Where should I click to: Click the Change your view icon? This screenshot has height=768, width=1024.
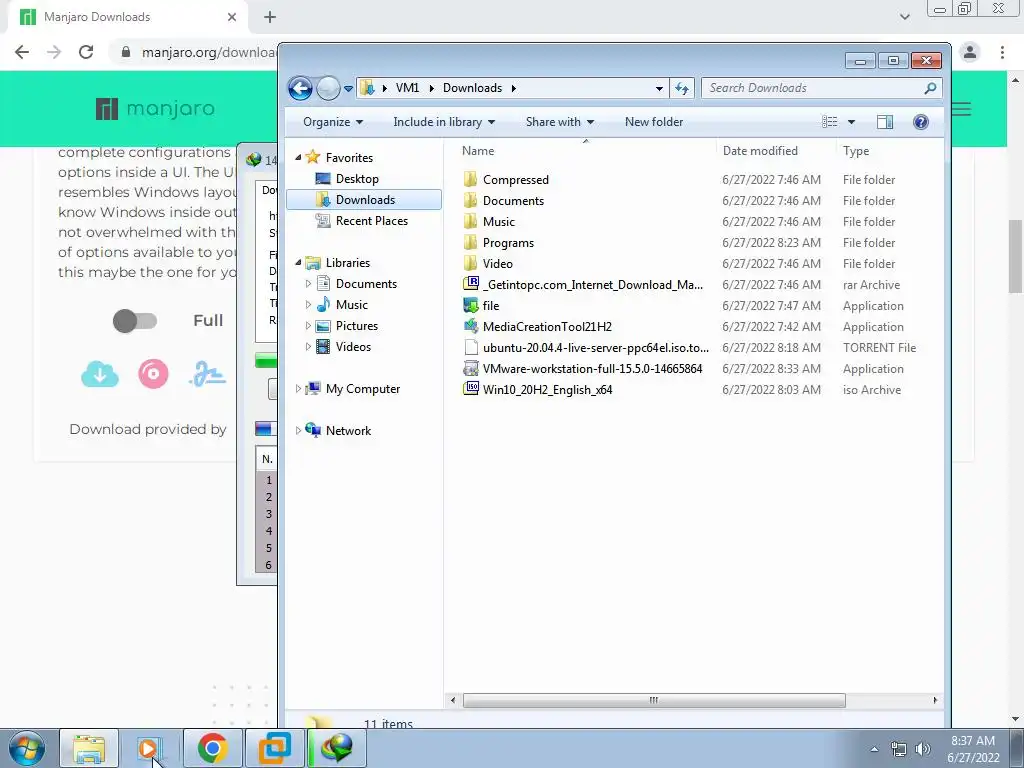click(829, 122)
